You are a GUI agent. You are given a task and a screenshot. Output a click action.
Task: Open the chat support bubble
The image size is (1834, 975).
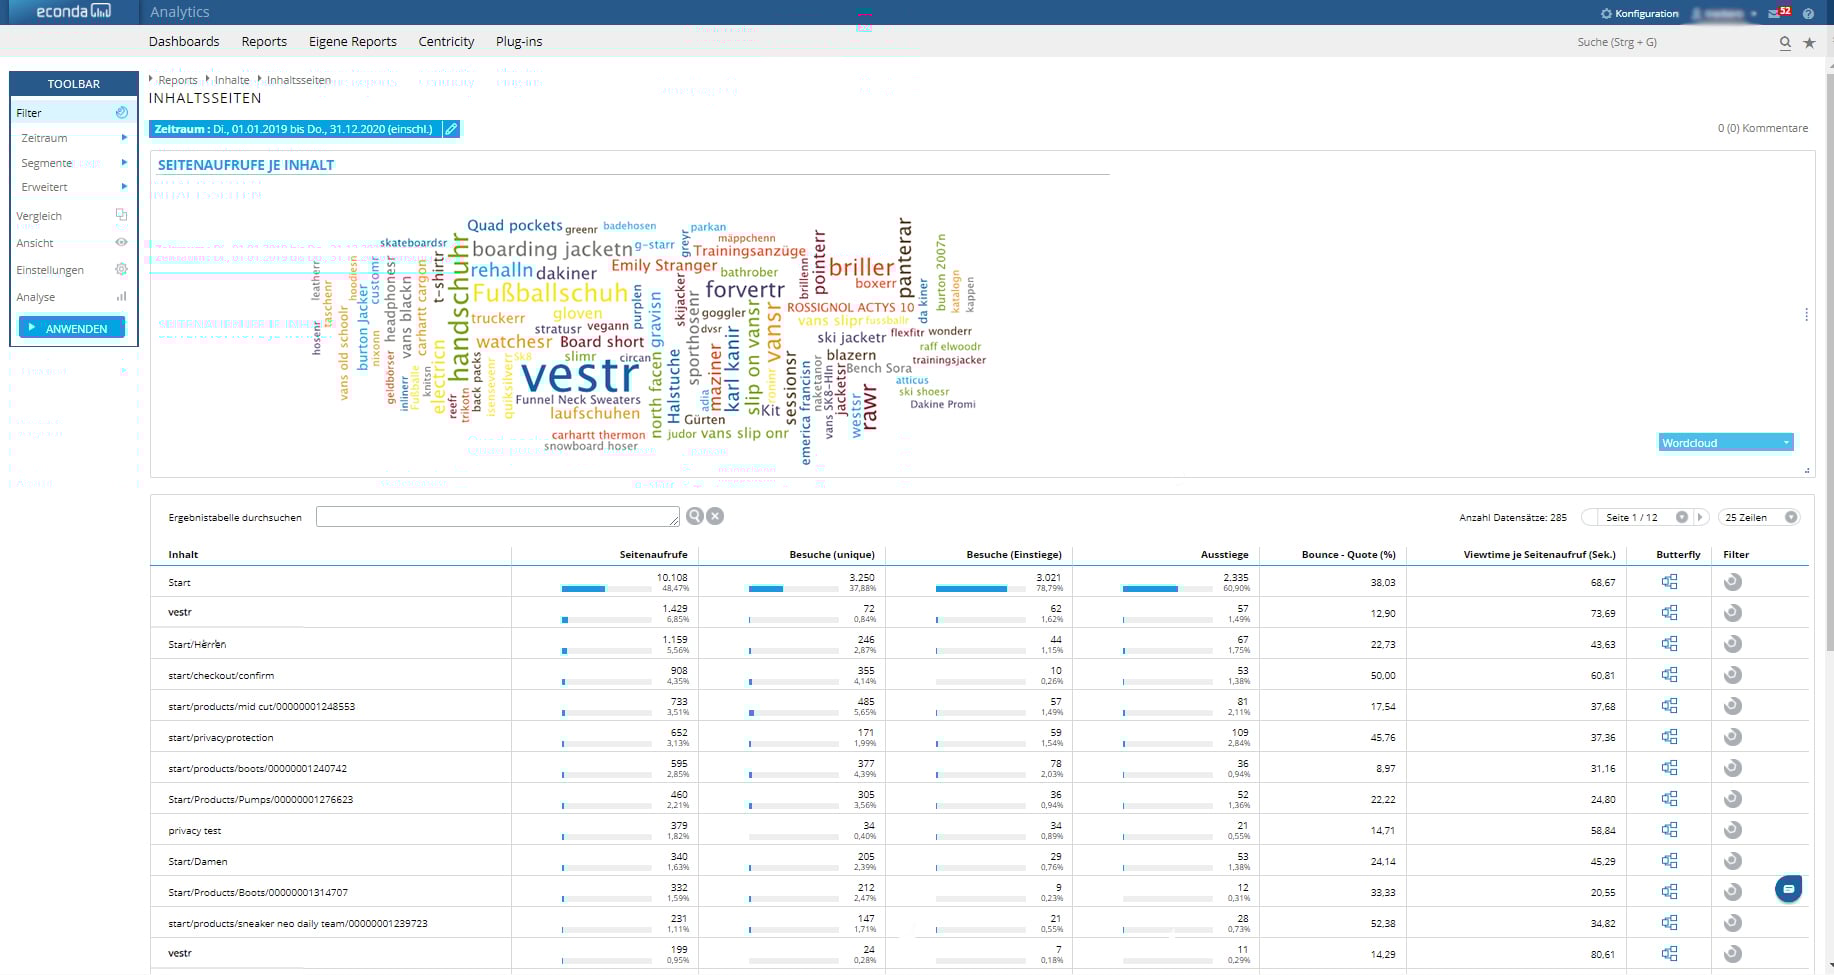(x=1789, y=888)
